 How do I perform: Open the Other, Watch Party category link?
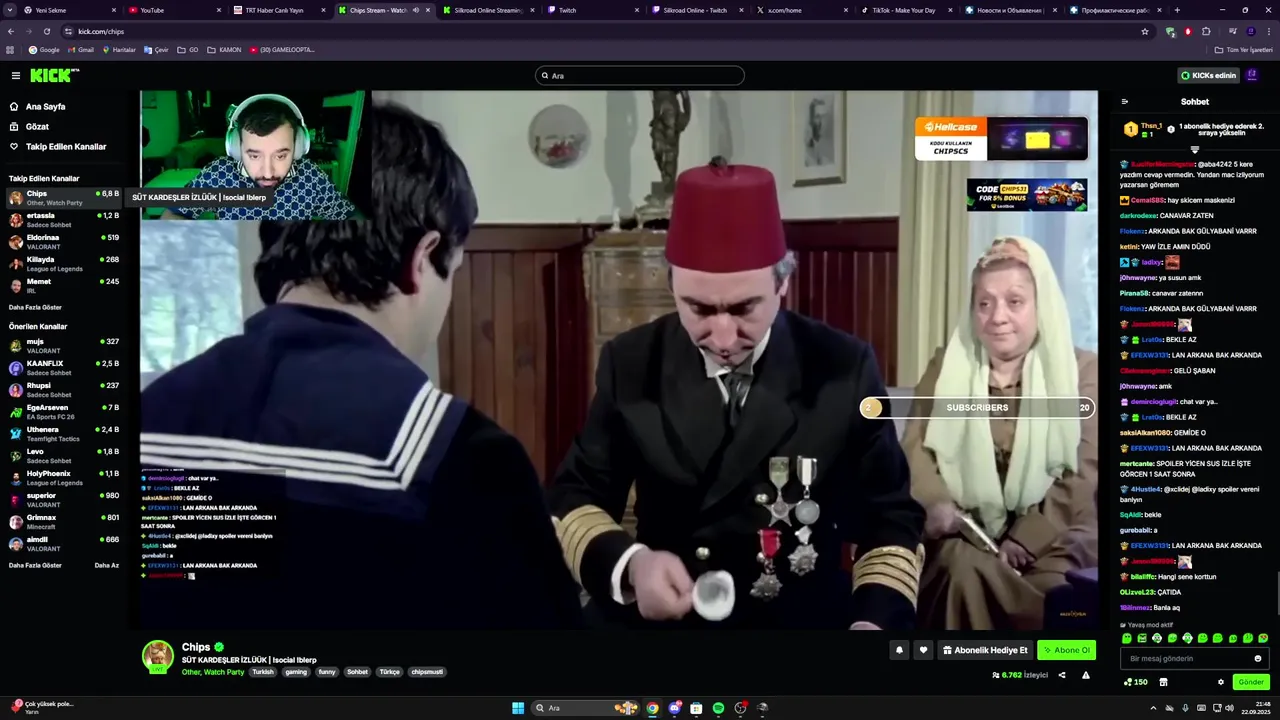coord(212,672)
